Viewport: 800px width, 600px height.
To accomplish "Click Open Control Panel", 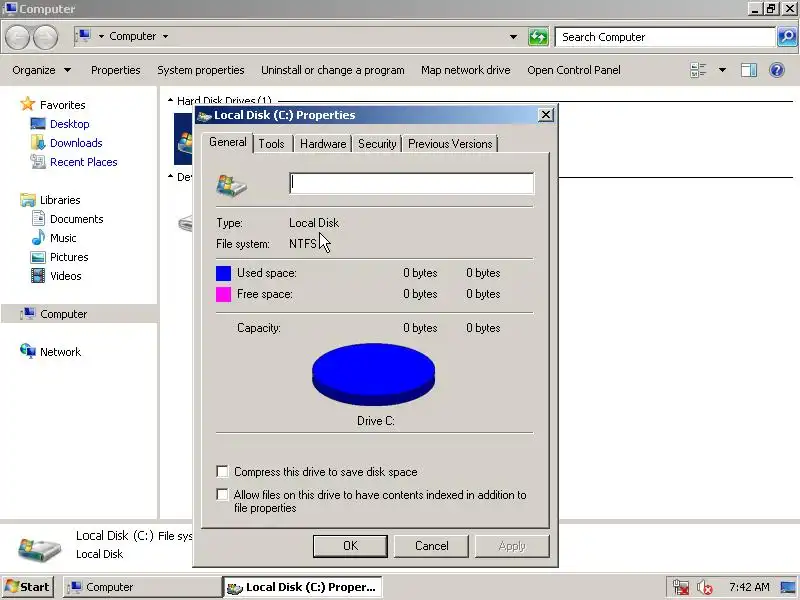I will [574, 70].
